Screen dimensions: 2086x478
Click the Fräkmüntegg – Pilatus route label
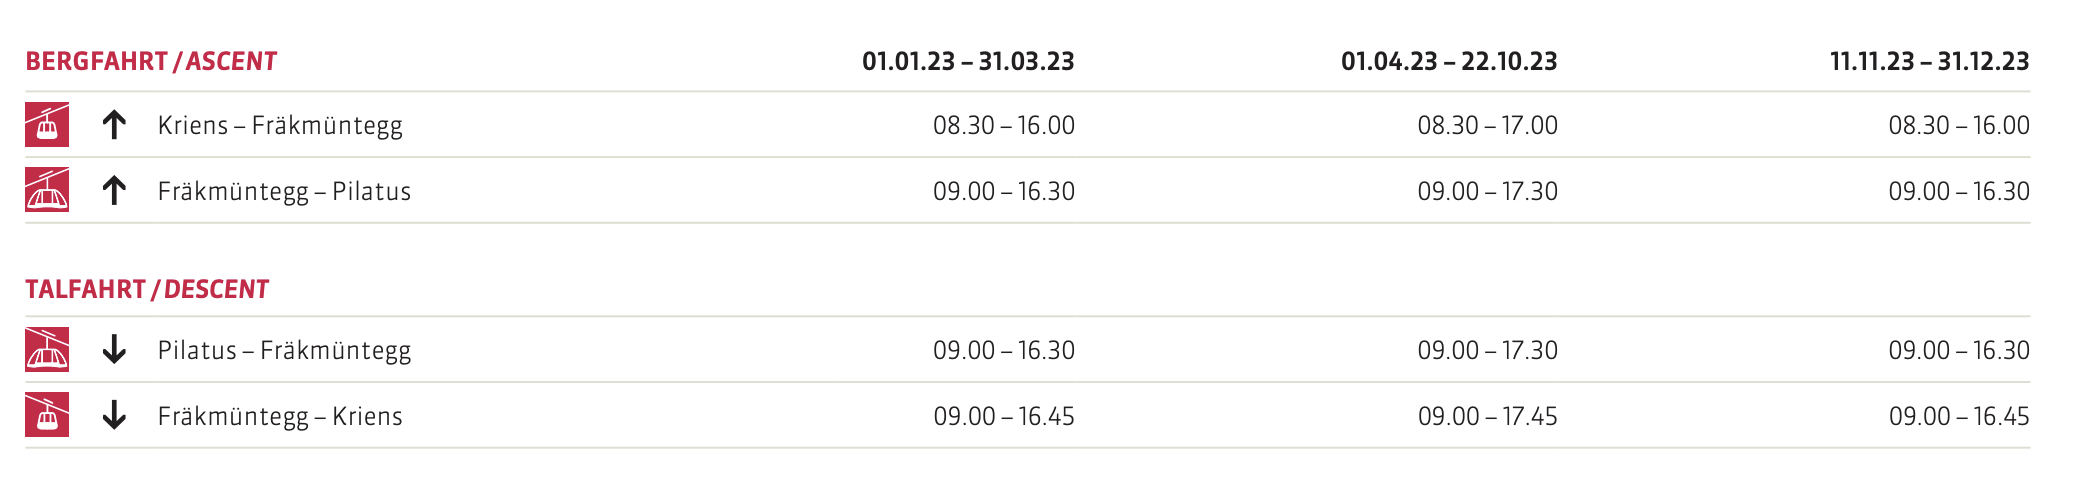pos(284,191)
